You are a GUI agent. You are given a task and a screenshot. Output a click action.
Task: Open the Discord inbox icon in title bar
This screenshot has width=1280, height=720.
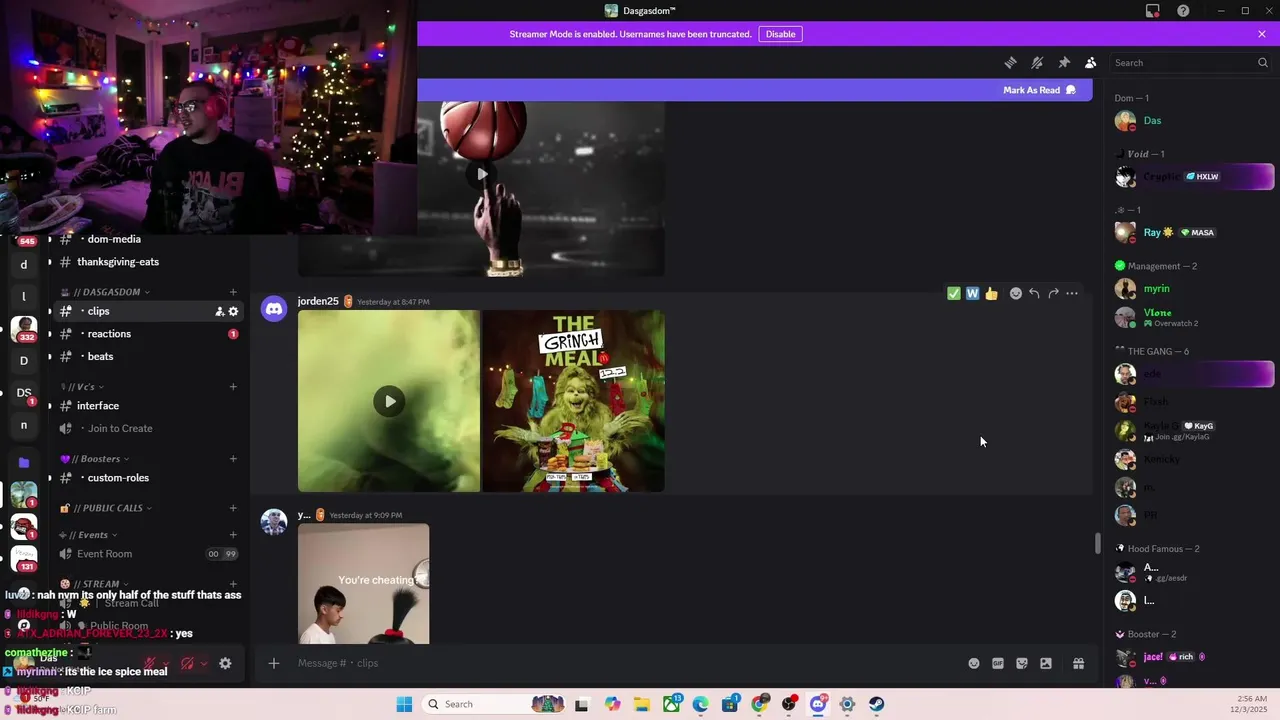(x=1153, y=11)
